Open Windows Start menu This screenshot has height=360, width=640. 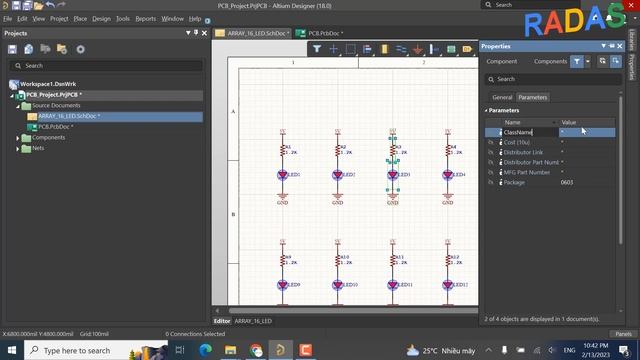pyautogui.click(x=12, y=350)
